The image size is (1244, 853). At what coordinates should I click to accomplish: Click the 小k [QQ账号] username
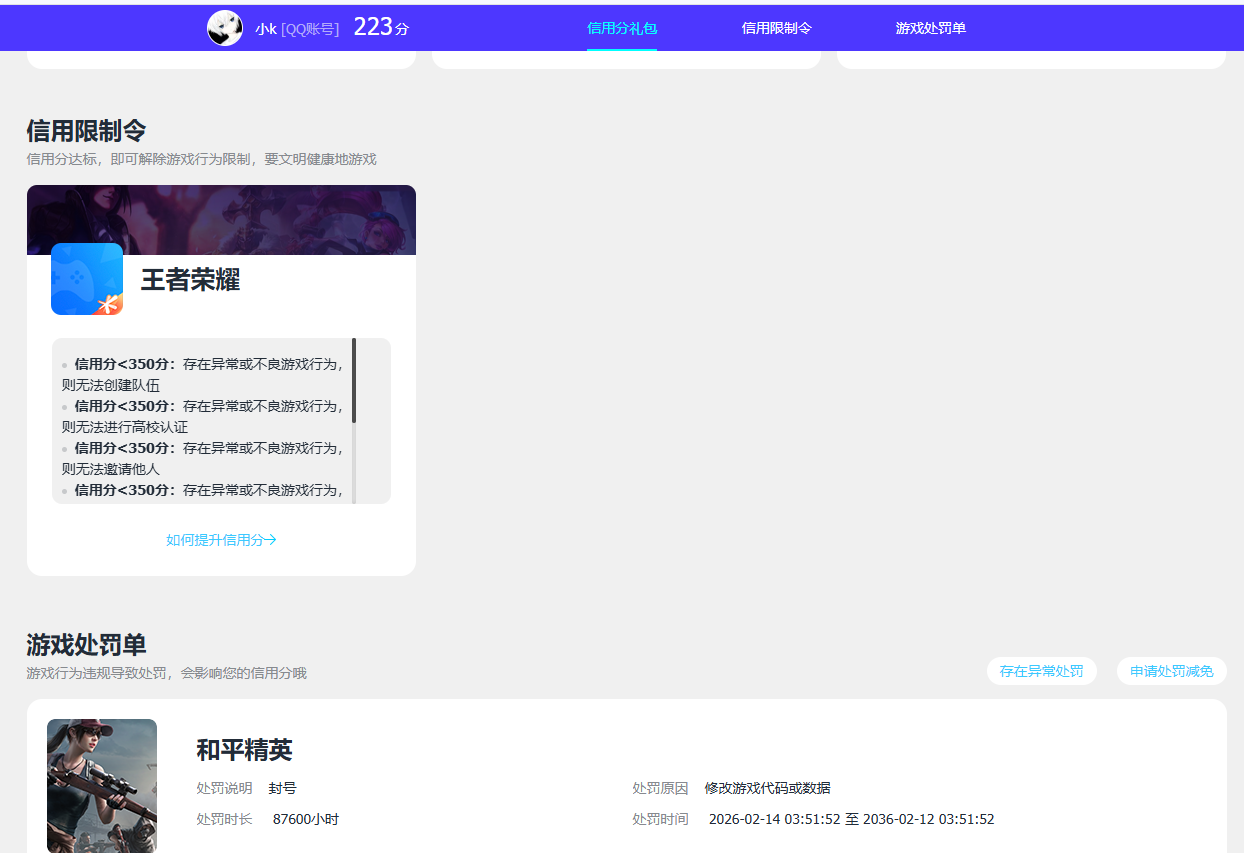pos(297,29)
